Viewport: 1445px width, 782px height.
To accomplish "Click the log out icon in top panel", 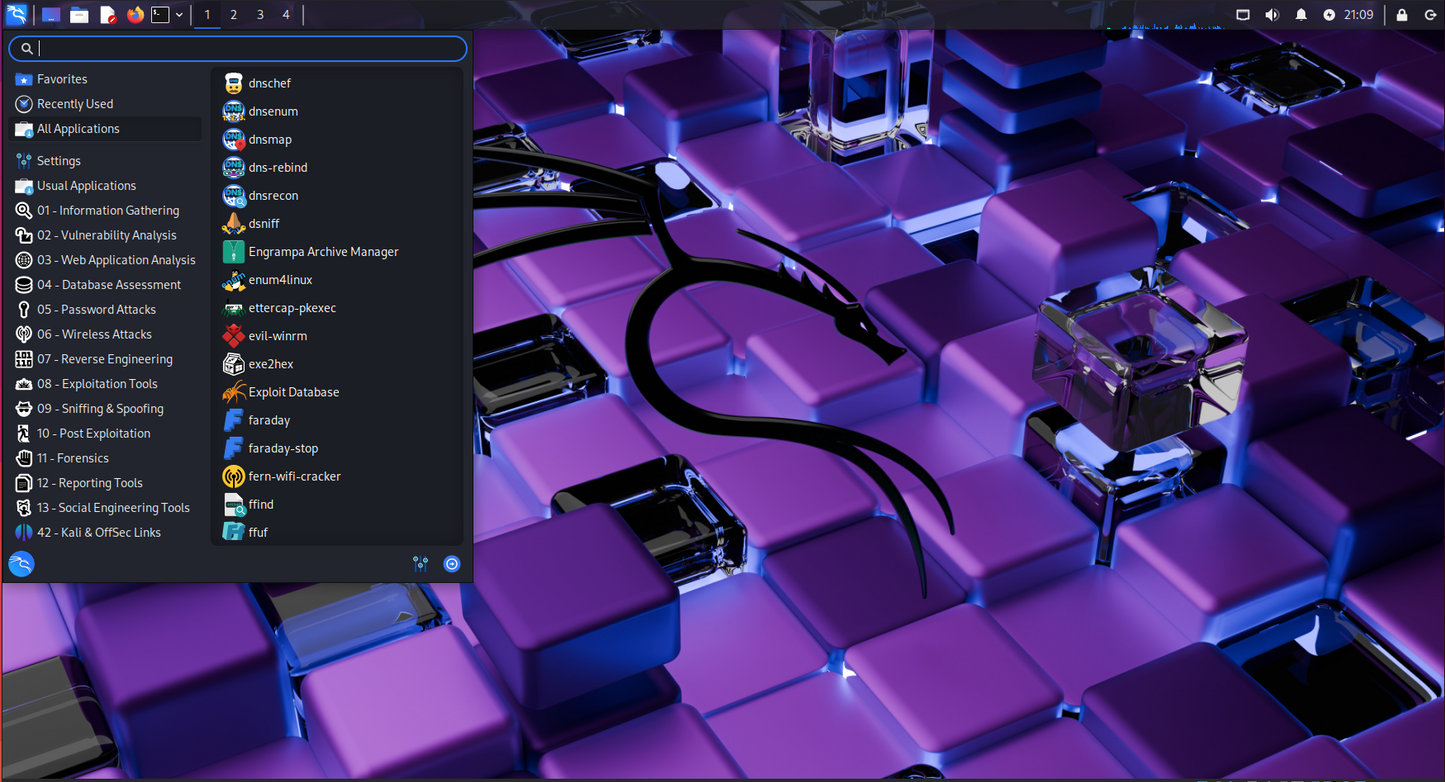I will pos(1430,15).
